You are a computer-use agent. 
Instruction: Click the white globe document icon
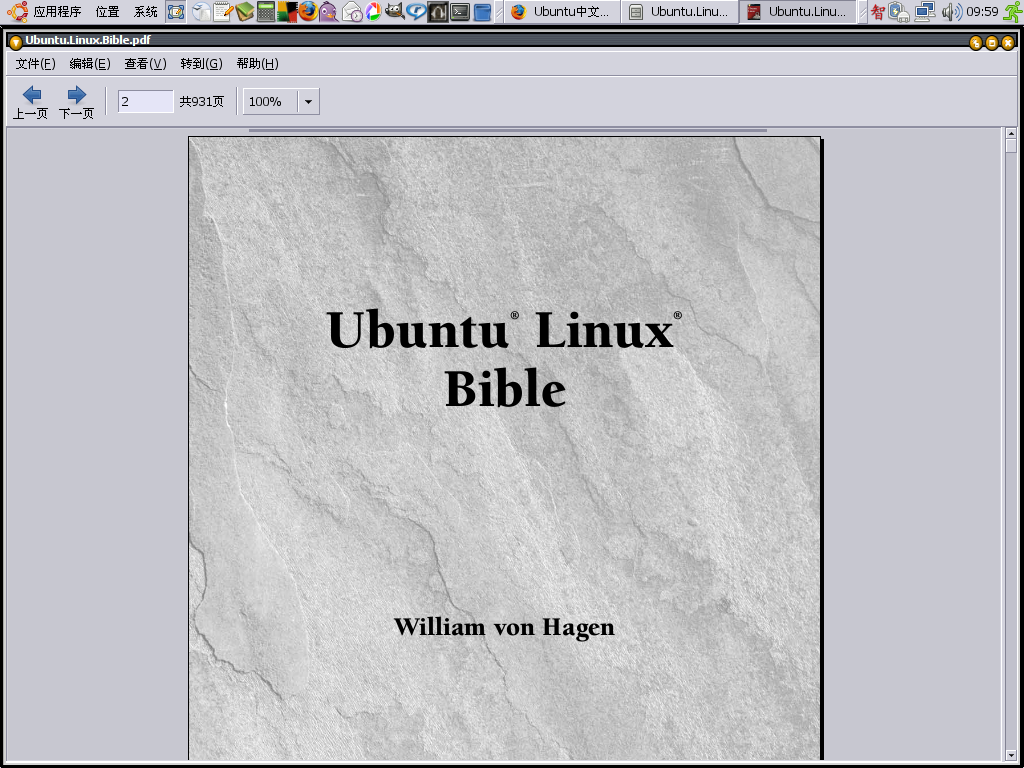tap(201, 11)
